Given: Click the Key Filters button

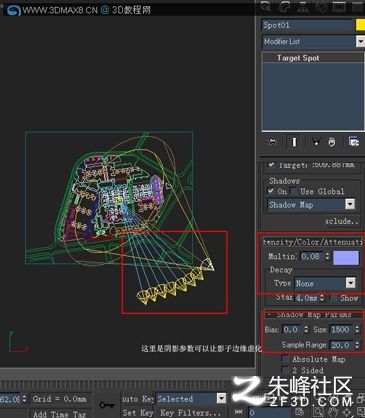Looking at the screenshot, I should (190, 412).
